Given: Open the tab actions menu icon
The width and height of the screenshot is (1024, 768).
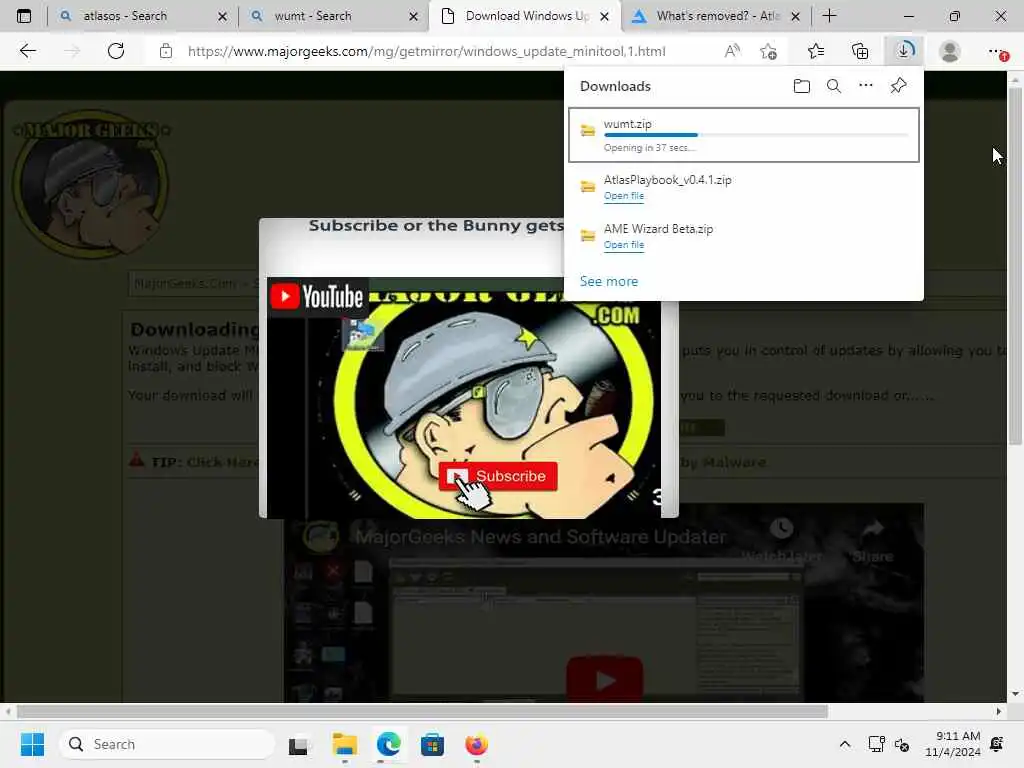Looking at the screenshot, I should click(24, 16).
